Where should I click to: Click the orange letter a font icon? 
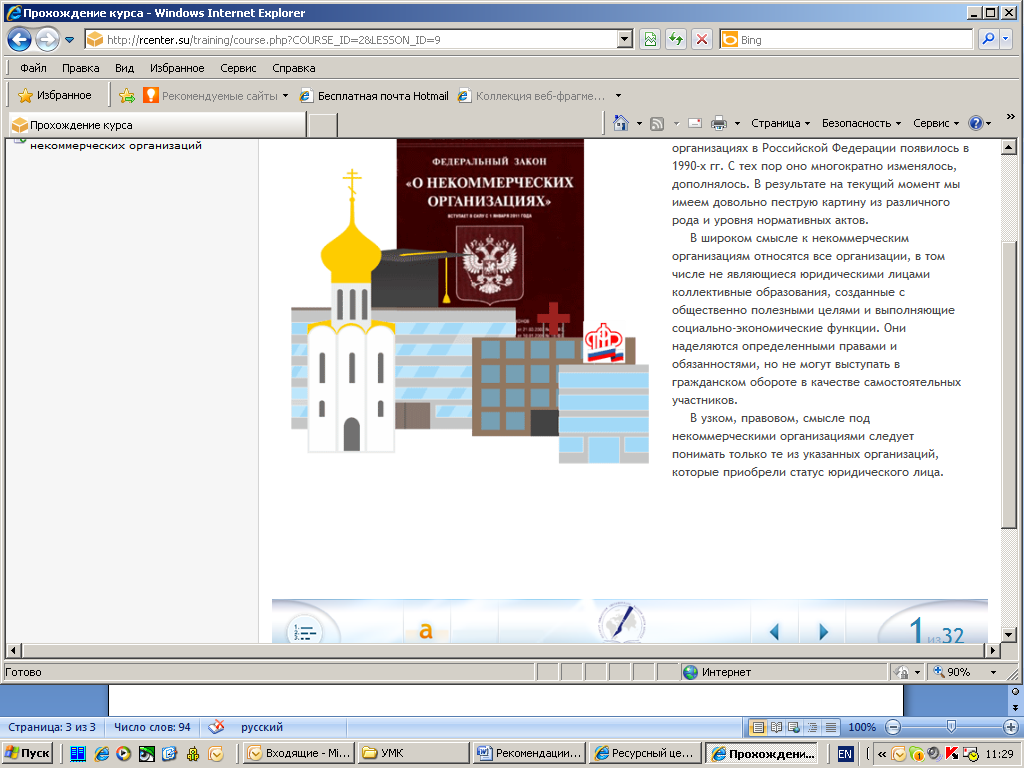426,631
